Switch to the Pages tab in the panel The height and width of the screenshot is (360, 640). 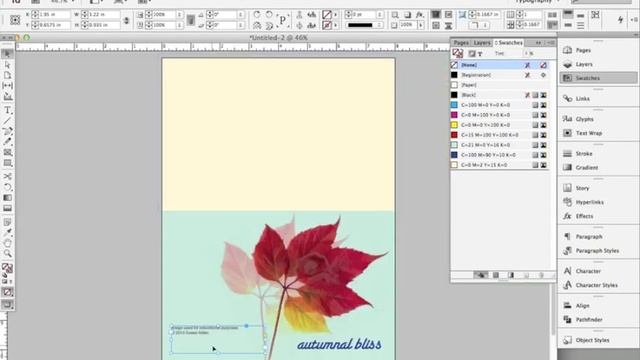[x=461, y=43]
